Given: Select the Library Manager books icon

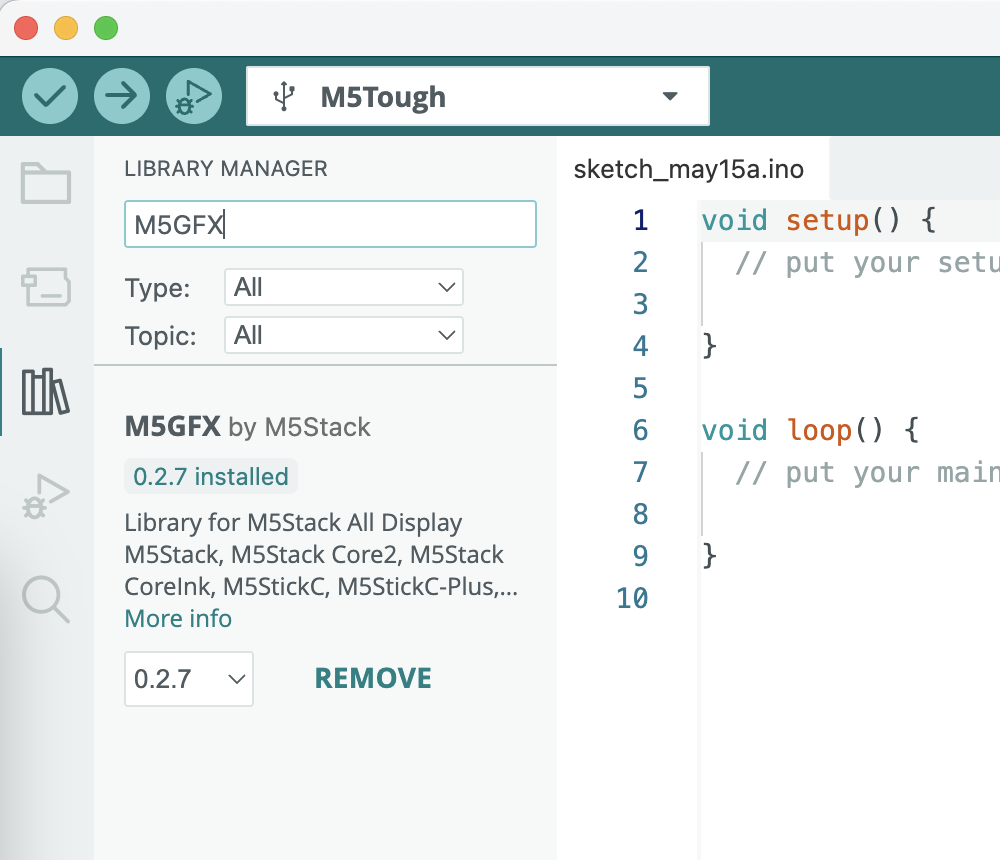Looking at the screenshot, I should [x=46, y=392].
